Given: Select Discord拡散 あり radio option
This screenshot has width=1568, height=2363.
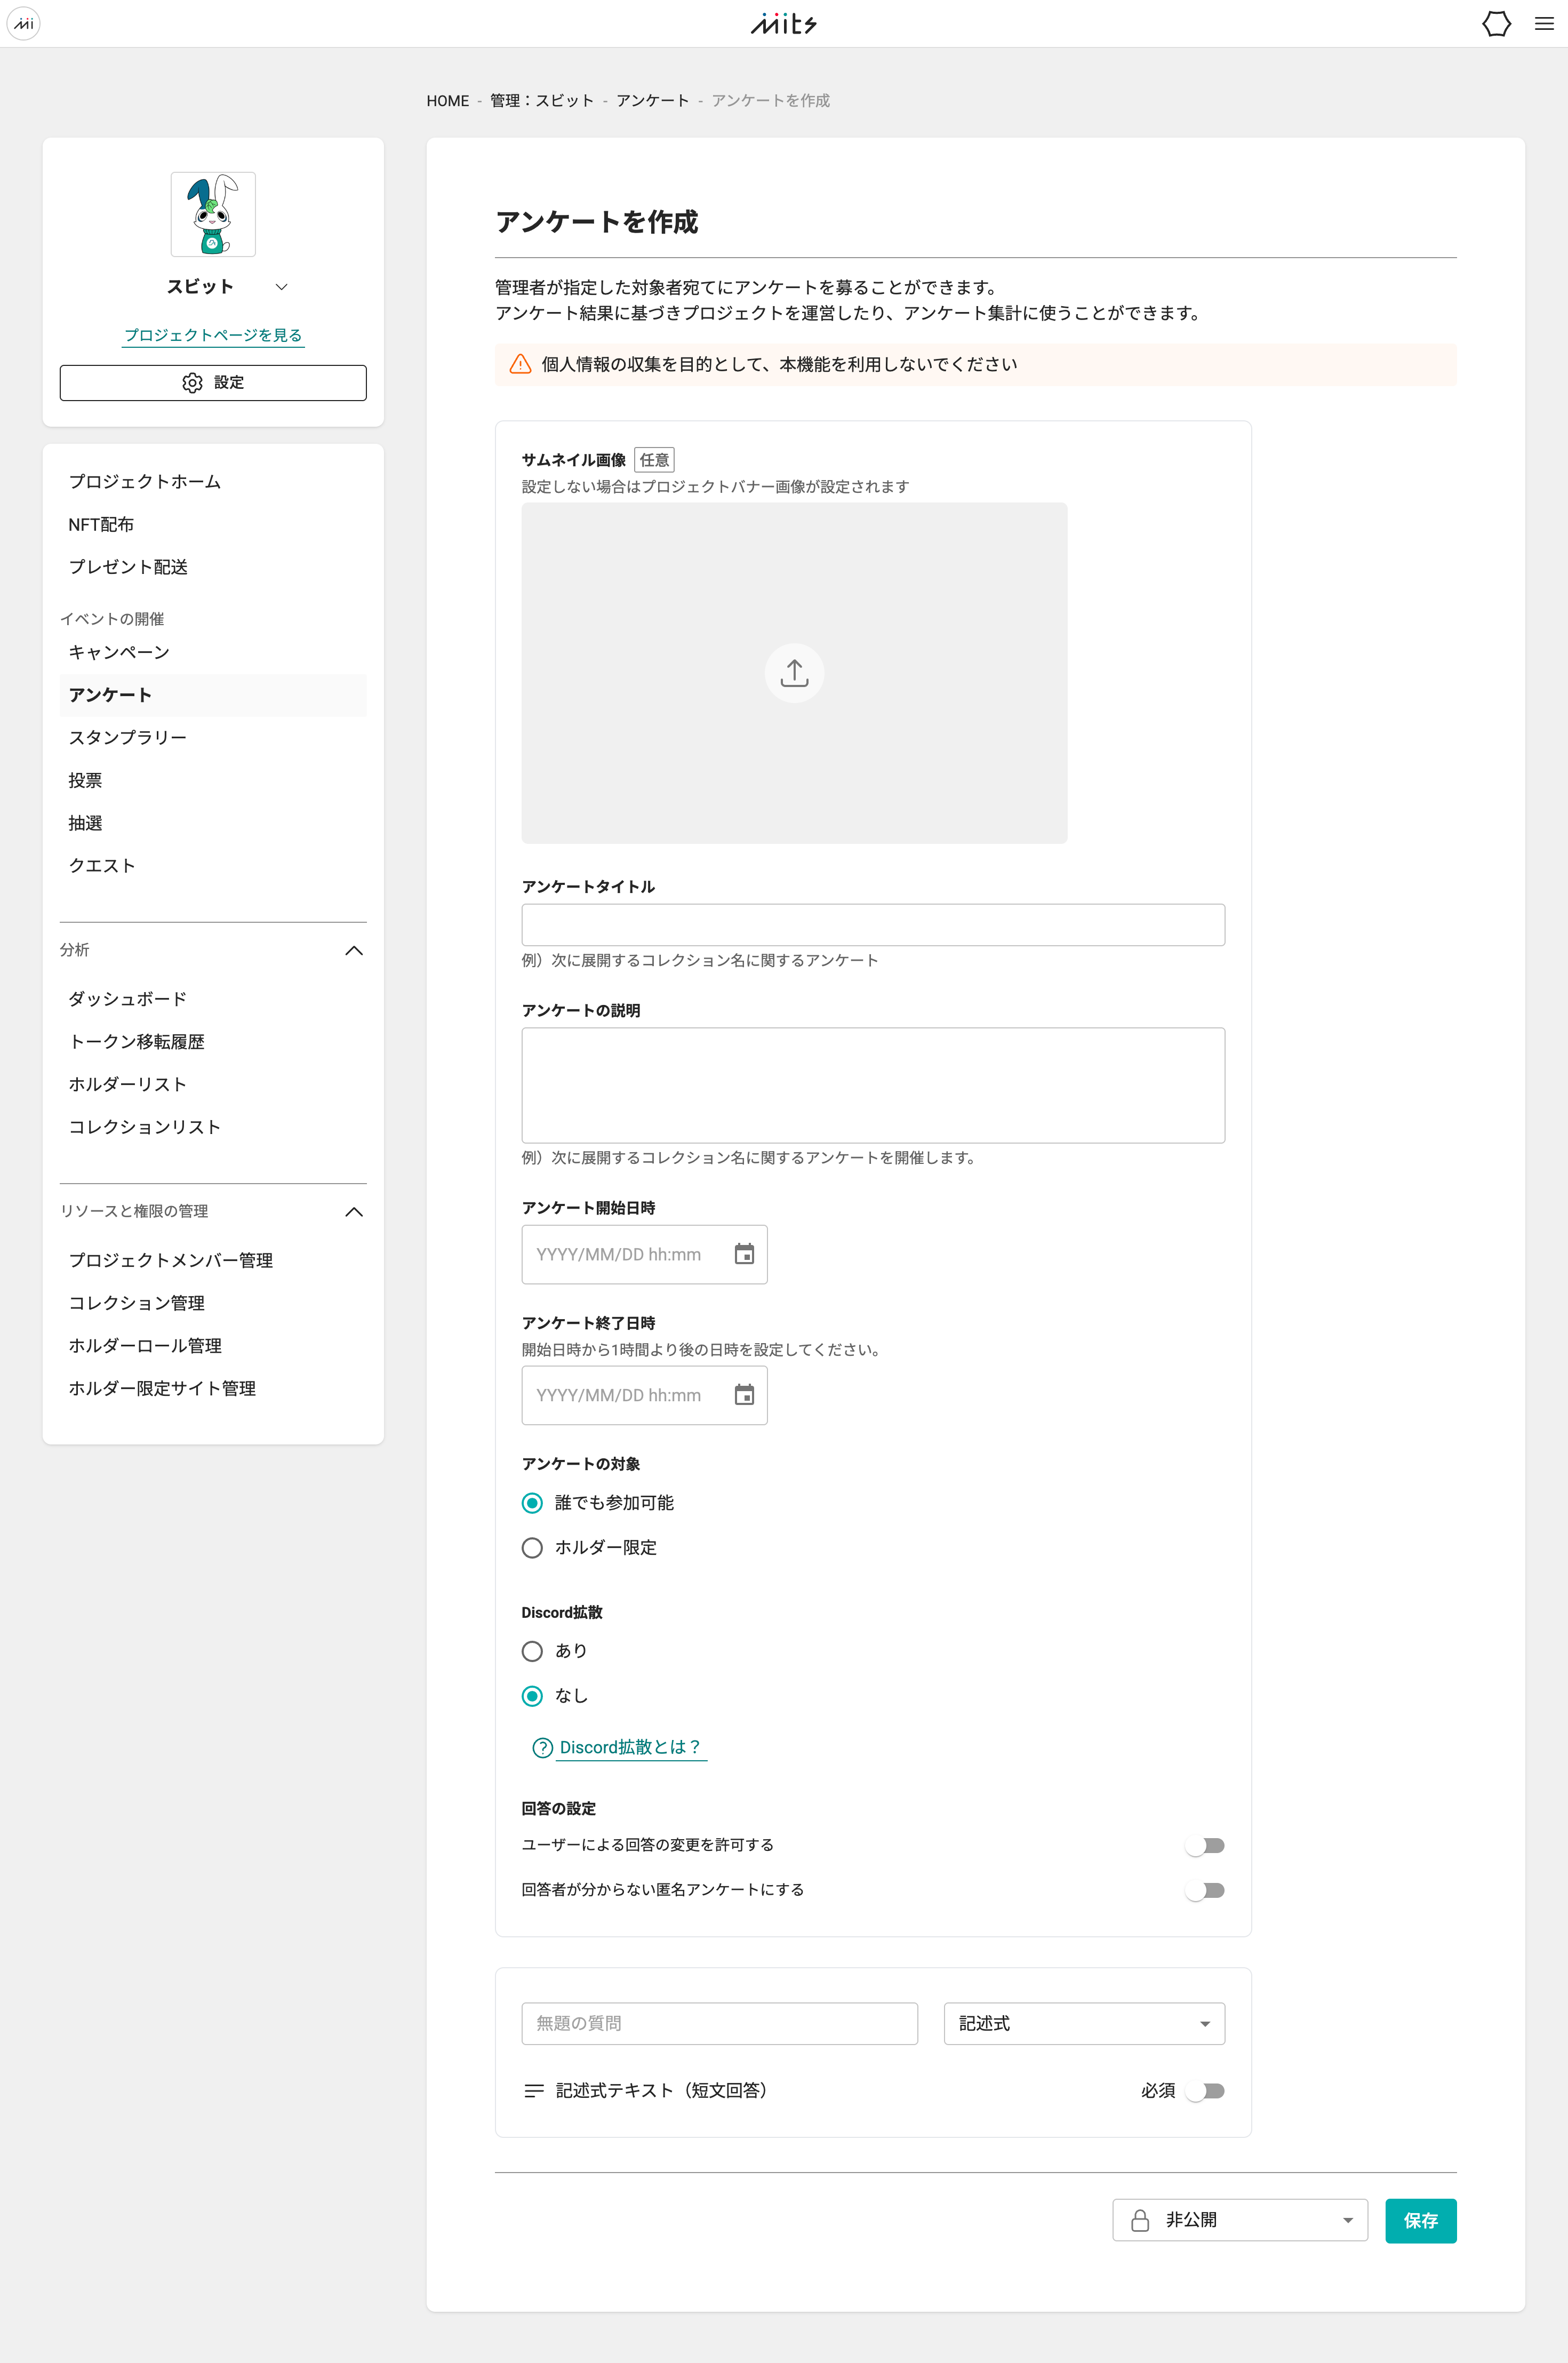Looking at the screenshot, I should [532, 1651].
